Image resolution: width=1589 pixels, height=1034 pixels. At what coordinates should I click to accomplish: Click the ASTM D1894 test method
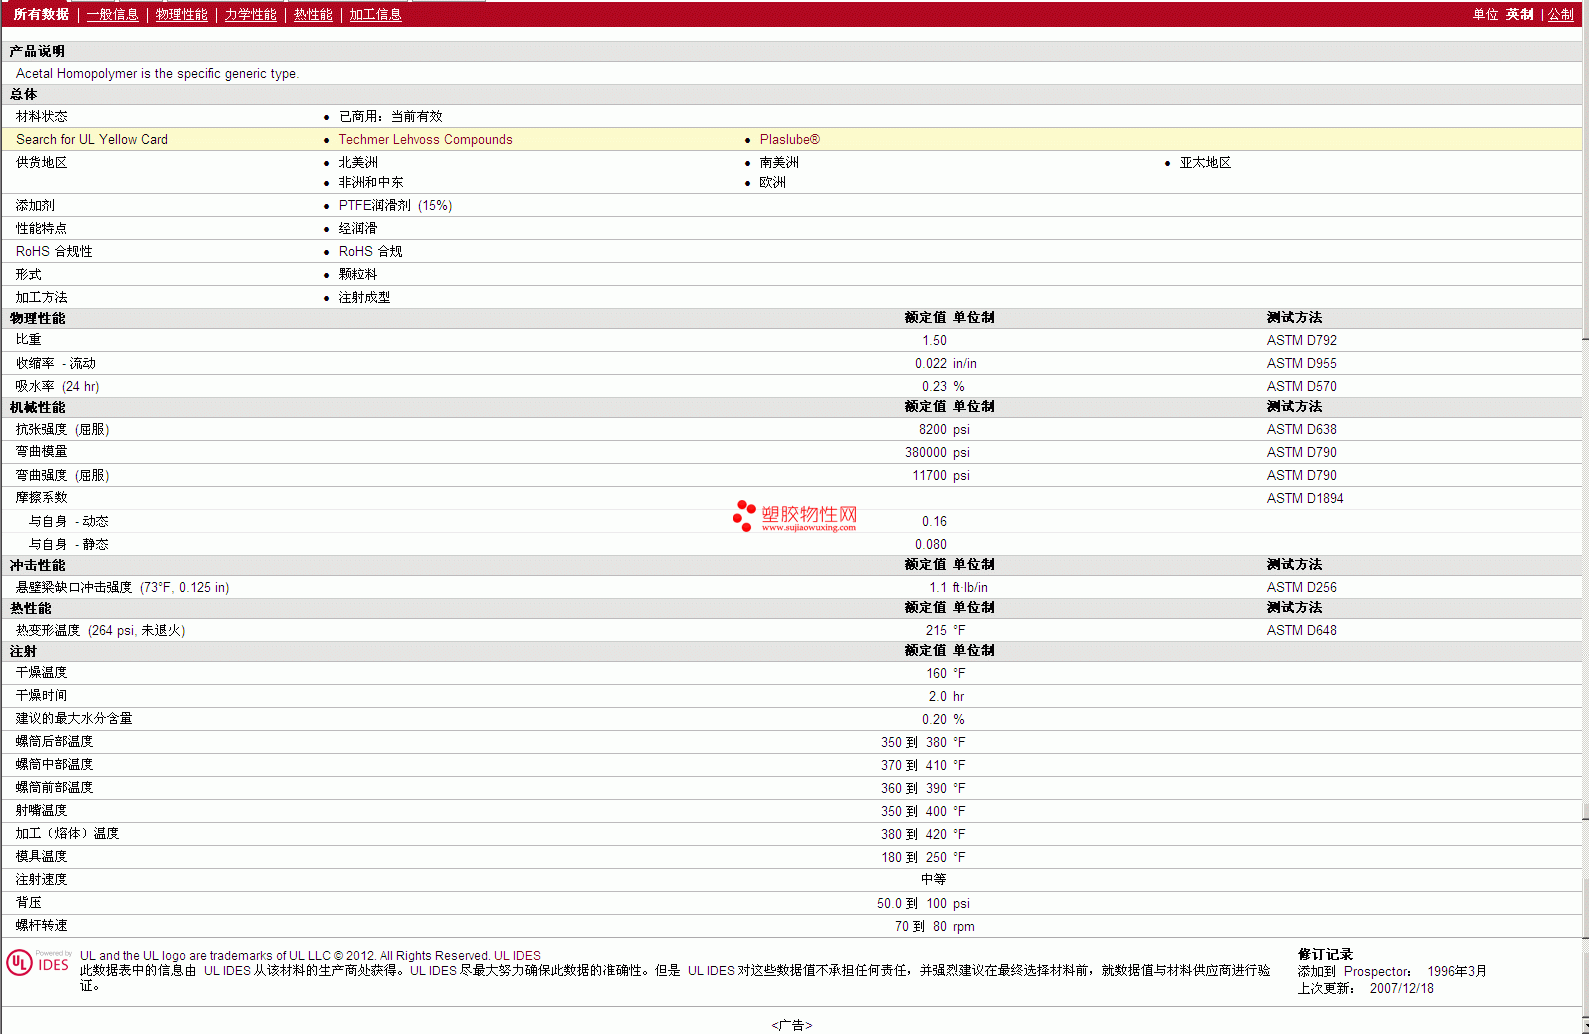(1305, 499)
